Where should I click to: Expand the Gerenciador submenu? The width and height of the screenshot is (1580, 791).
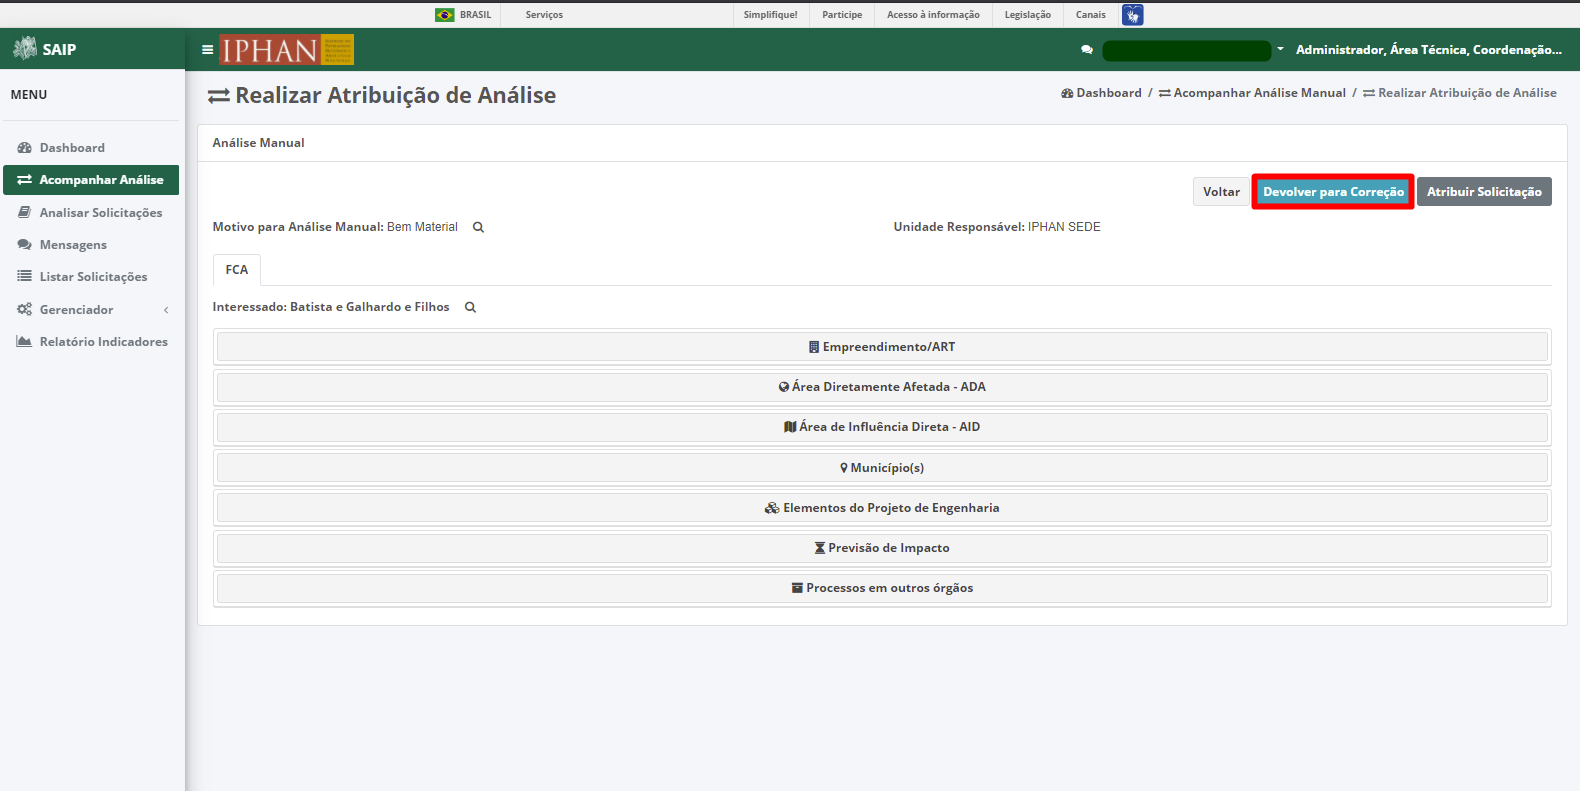[92, 310]
